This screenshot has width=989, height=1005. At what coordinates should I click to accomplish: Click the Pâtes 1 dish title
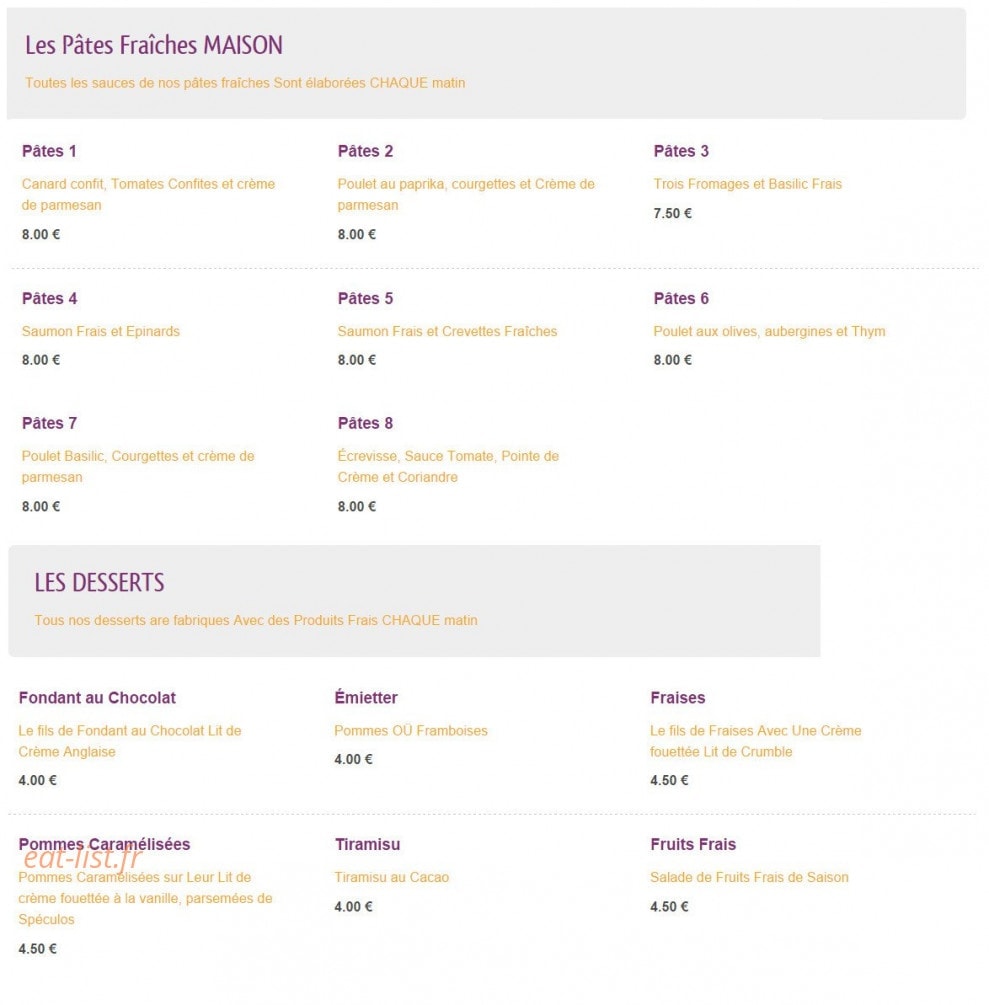click(x=49, y=151)
